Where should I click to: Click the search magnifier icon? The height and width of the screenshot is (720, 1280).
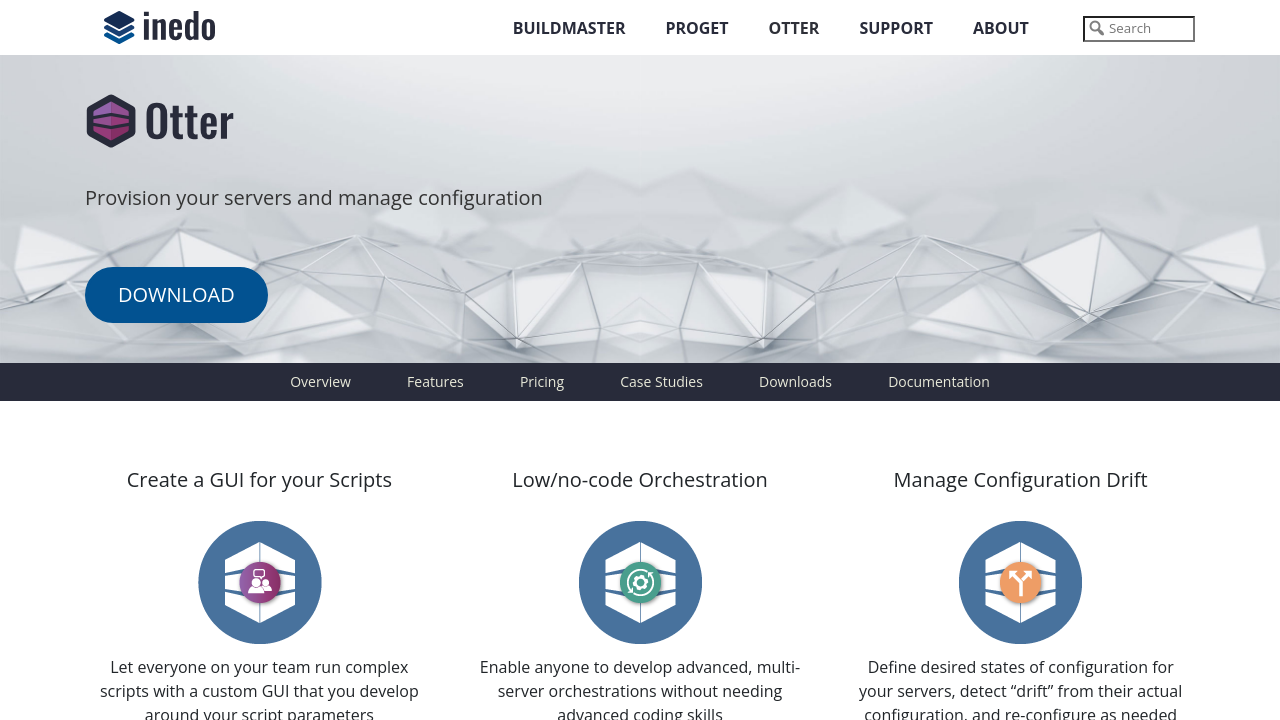tap(1097, 29)
